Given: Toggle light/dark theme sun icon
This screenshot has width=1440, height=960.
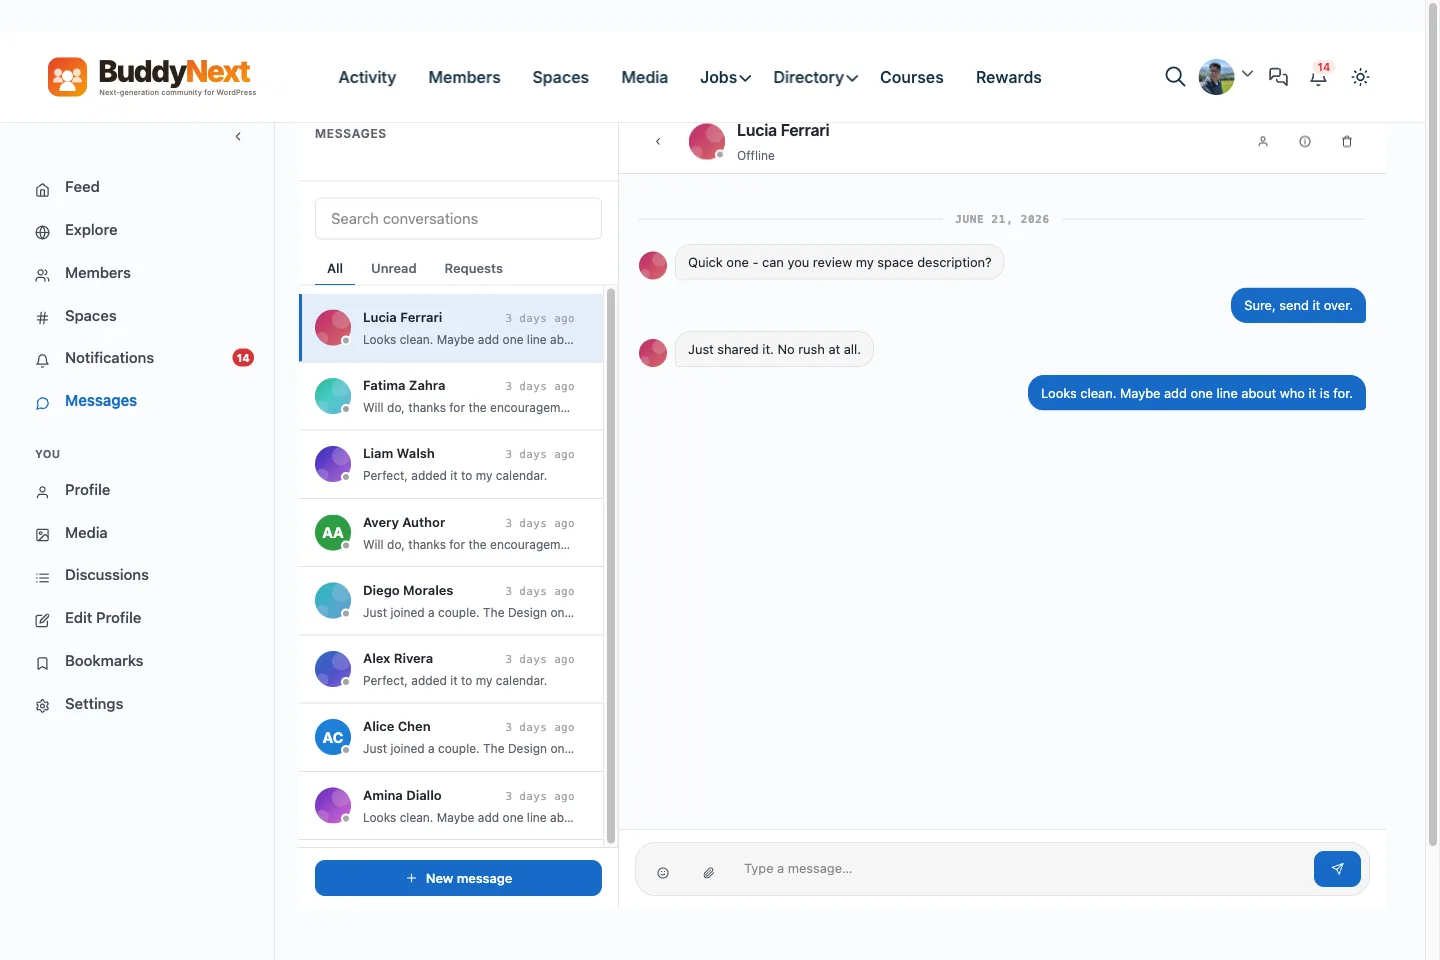Looking at the screenshot, I should point(1360,77).
